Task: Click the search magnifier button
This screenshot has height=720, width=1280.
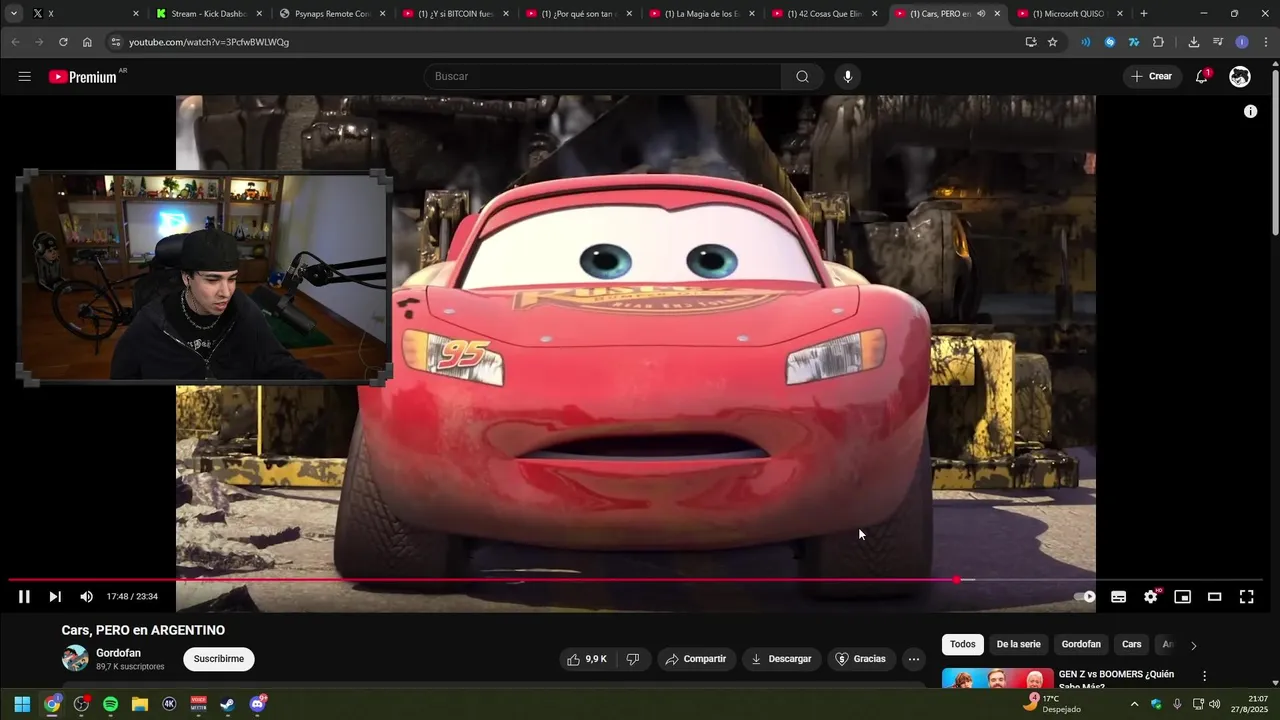Action: coord(802,77)
